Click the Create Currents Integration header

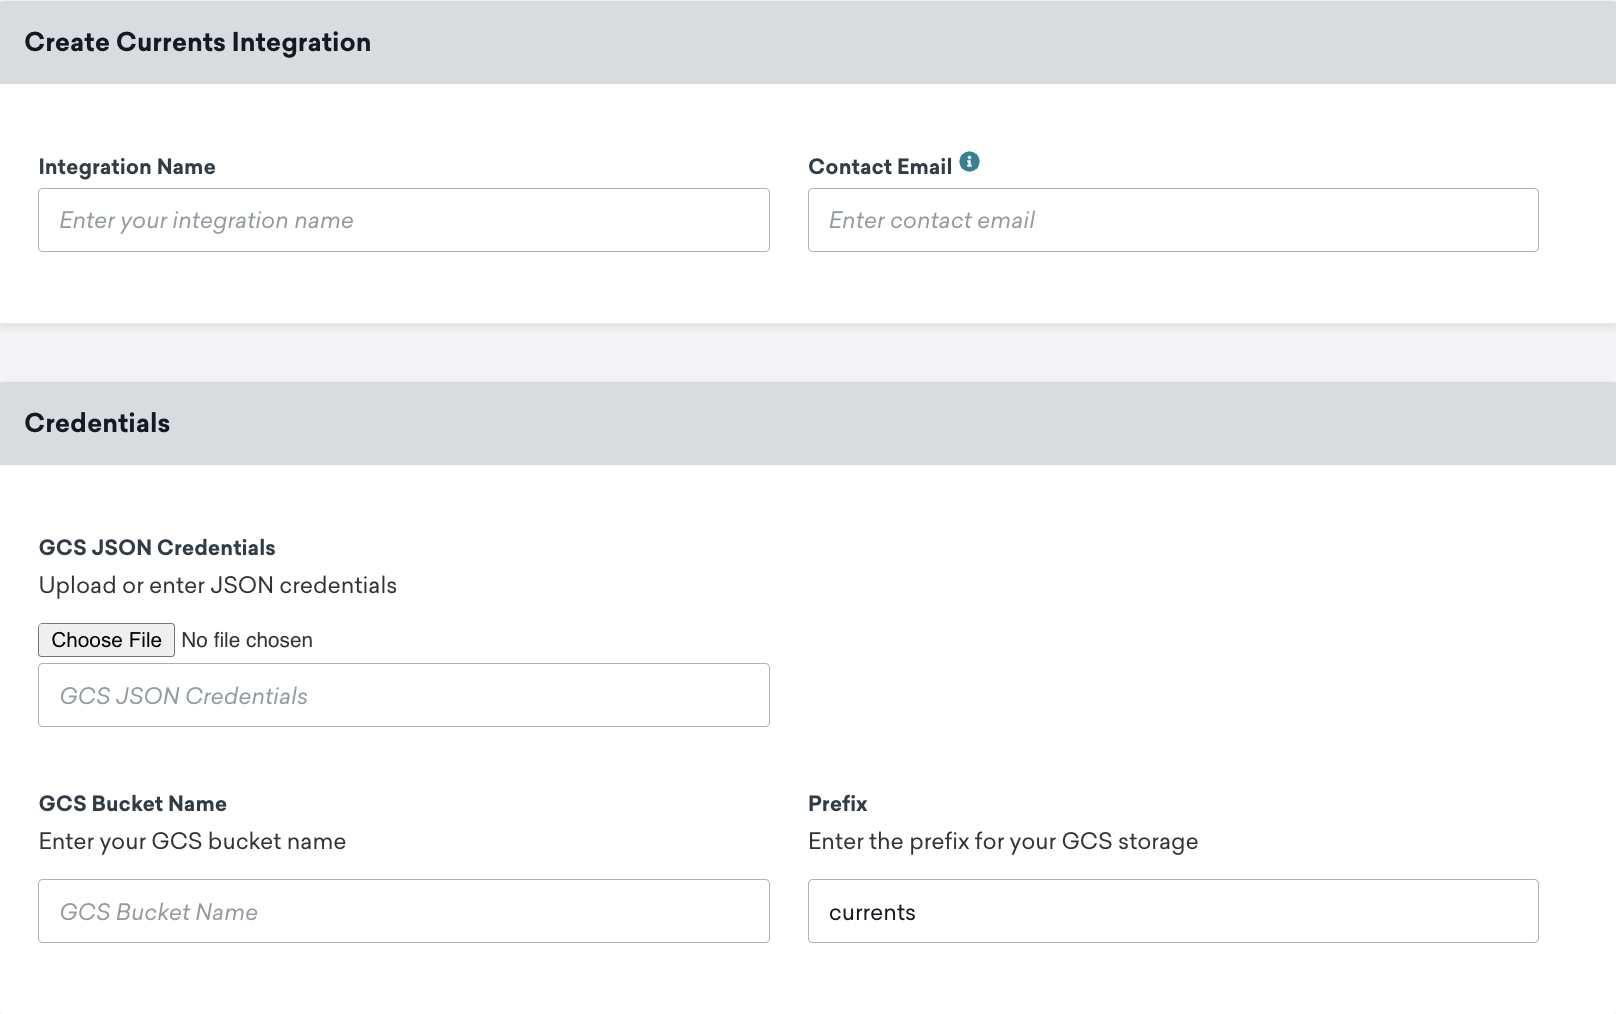point(197,42)
